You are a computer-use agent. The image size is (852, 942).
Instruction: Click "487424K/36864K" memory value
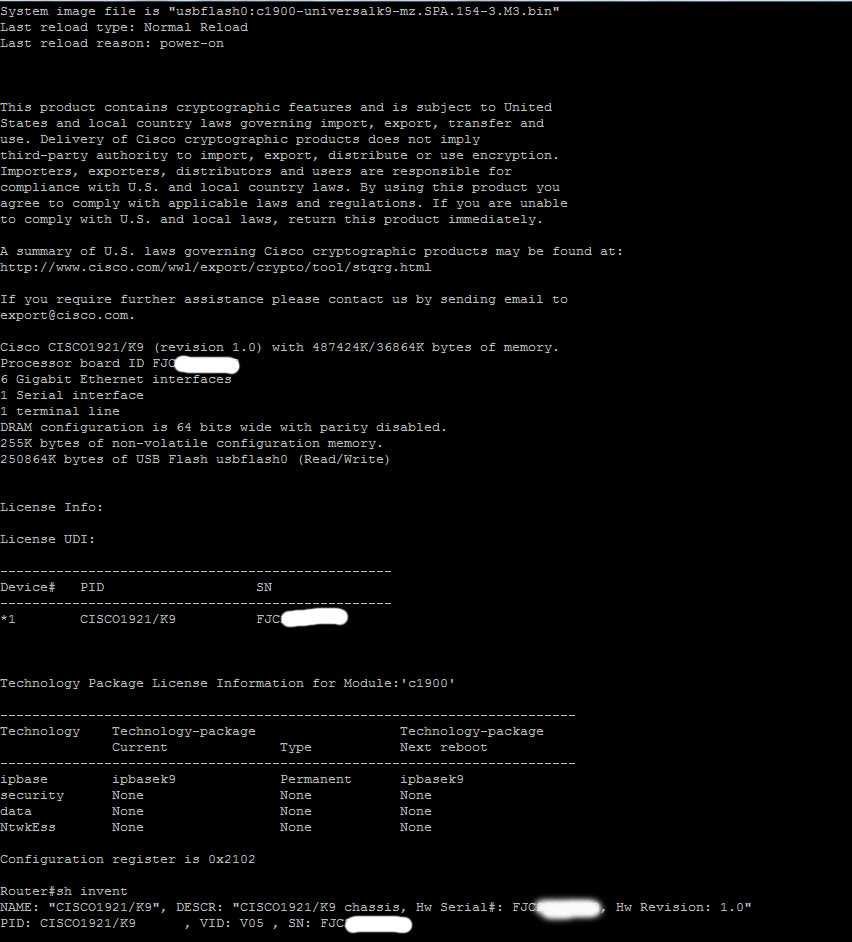(368, 347)
